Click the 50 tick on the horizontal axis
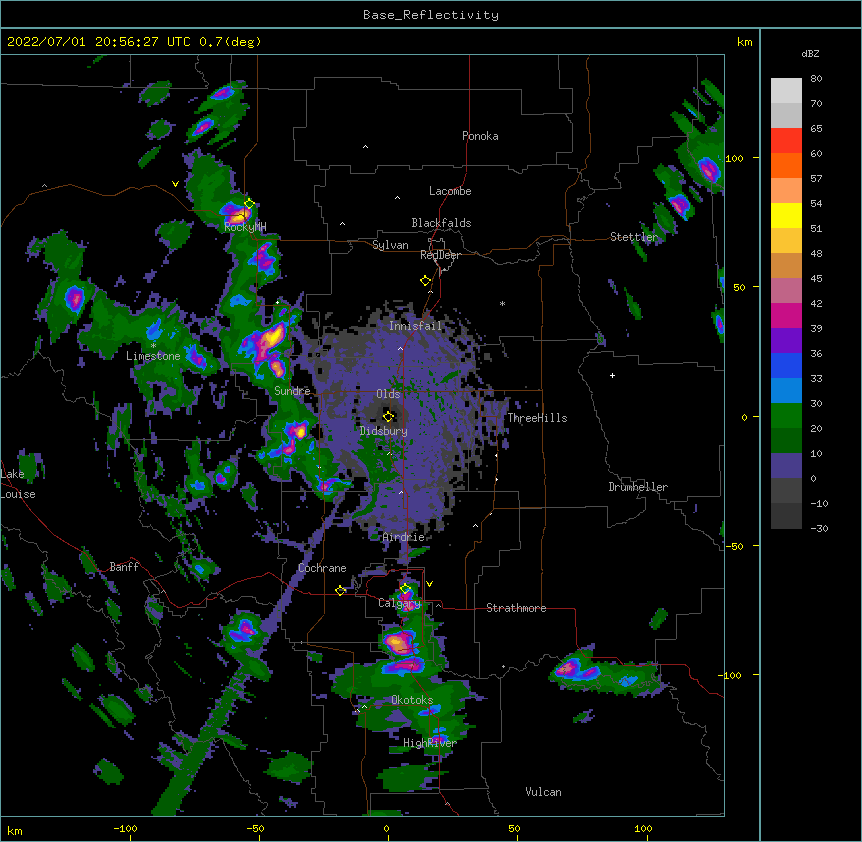The image size is (862, 842). [x=513, y=829]
